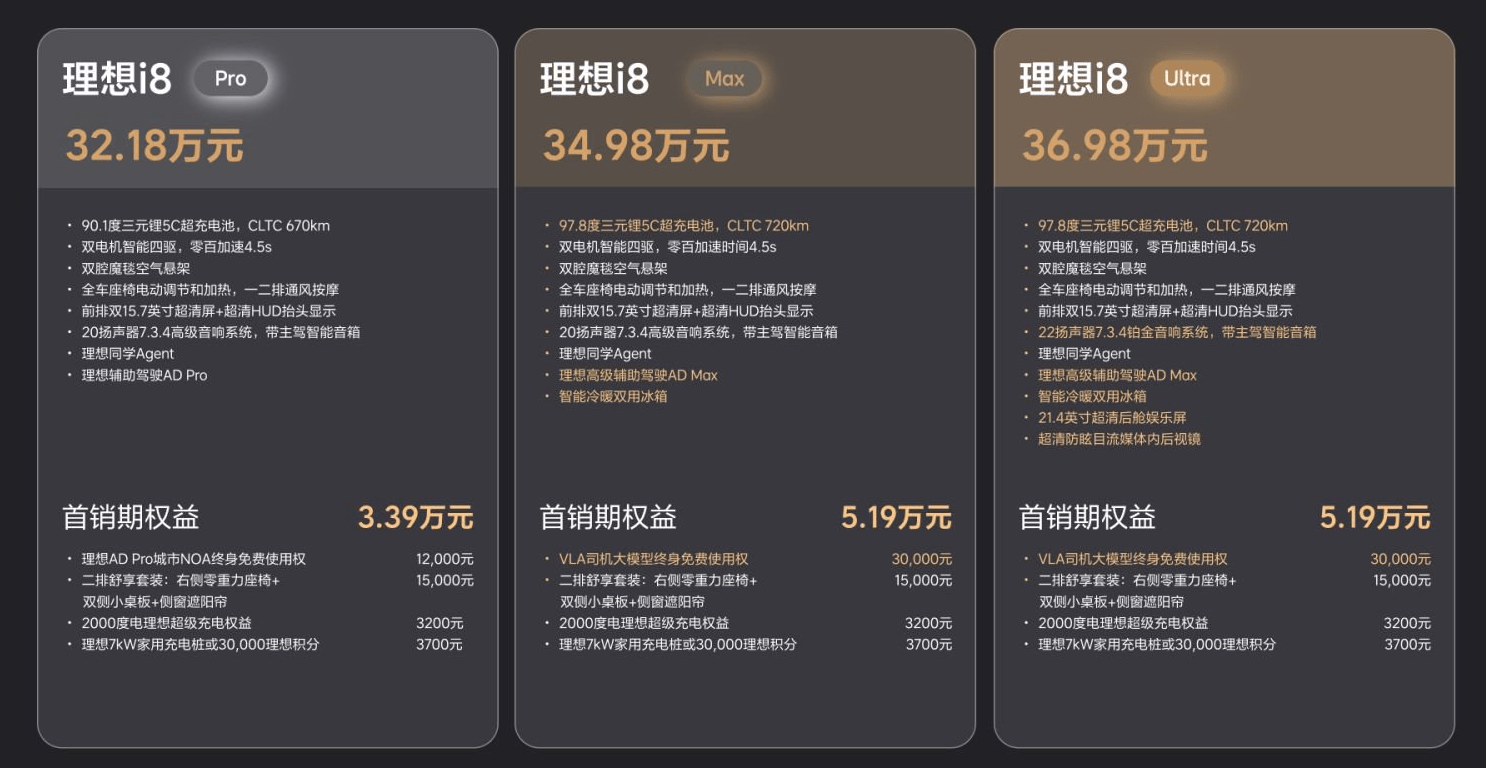Screen dimensions: 1486x768
Task: Select the 全车座椅电动调节和加热 line in the Max card
Action: [x=688, y=290]
